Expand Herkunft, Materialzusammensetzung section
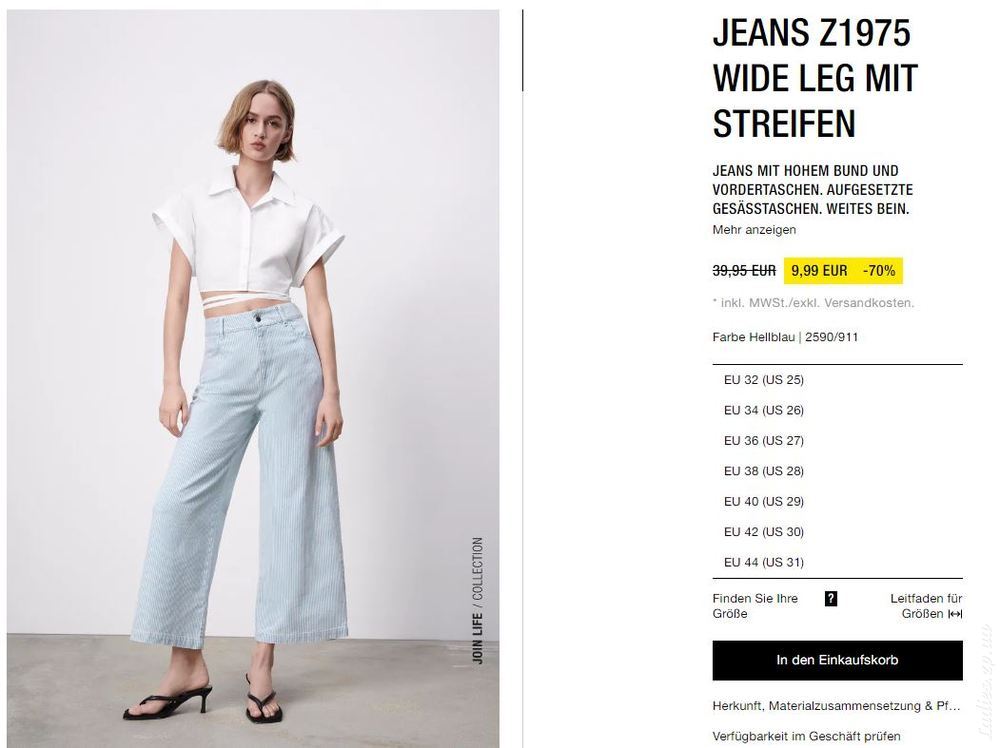 coord(836,706)
